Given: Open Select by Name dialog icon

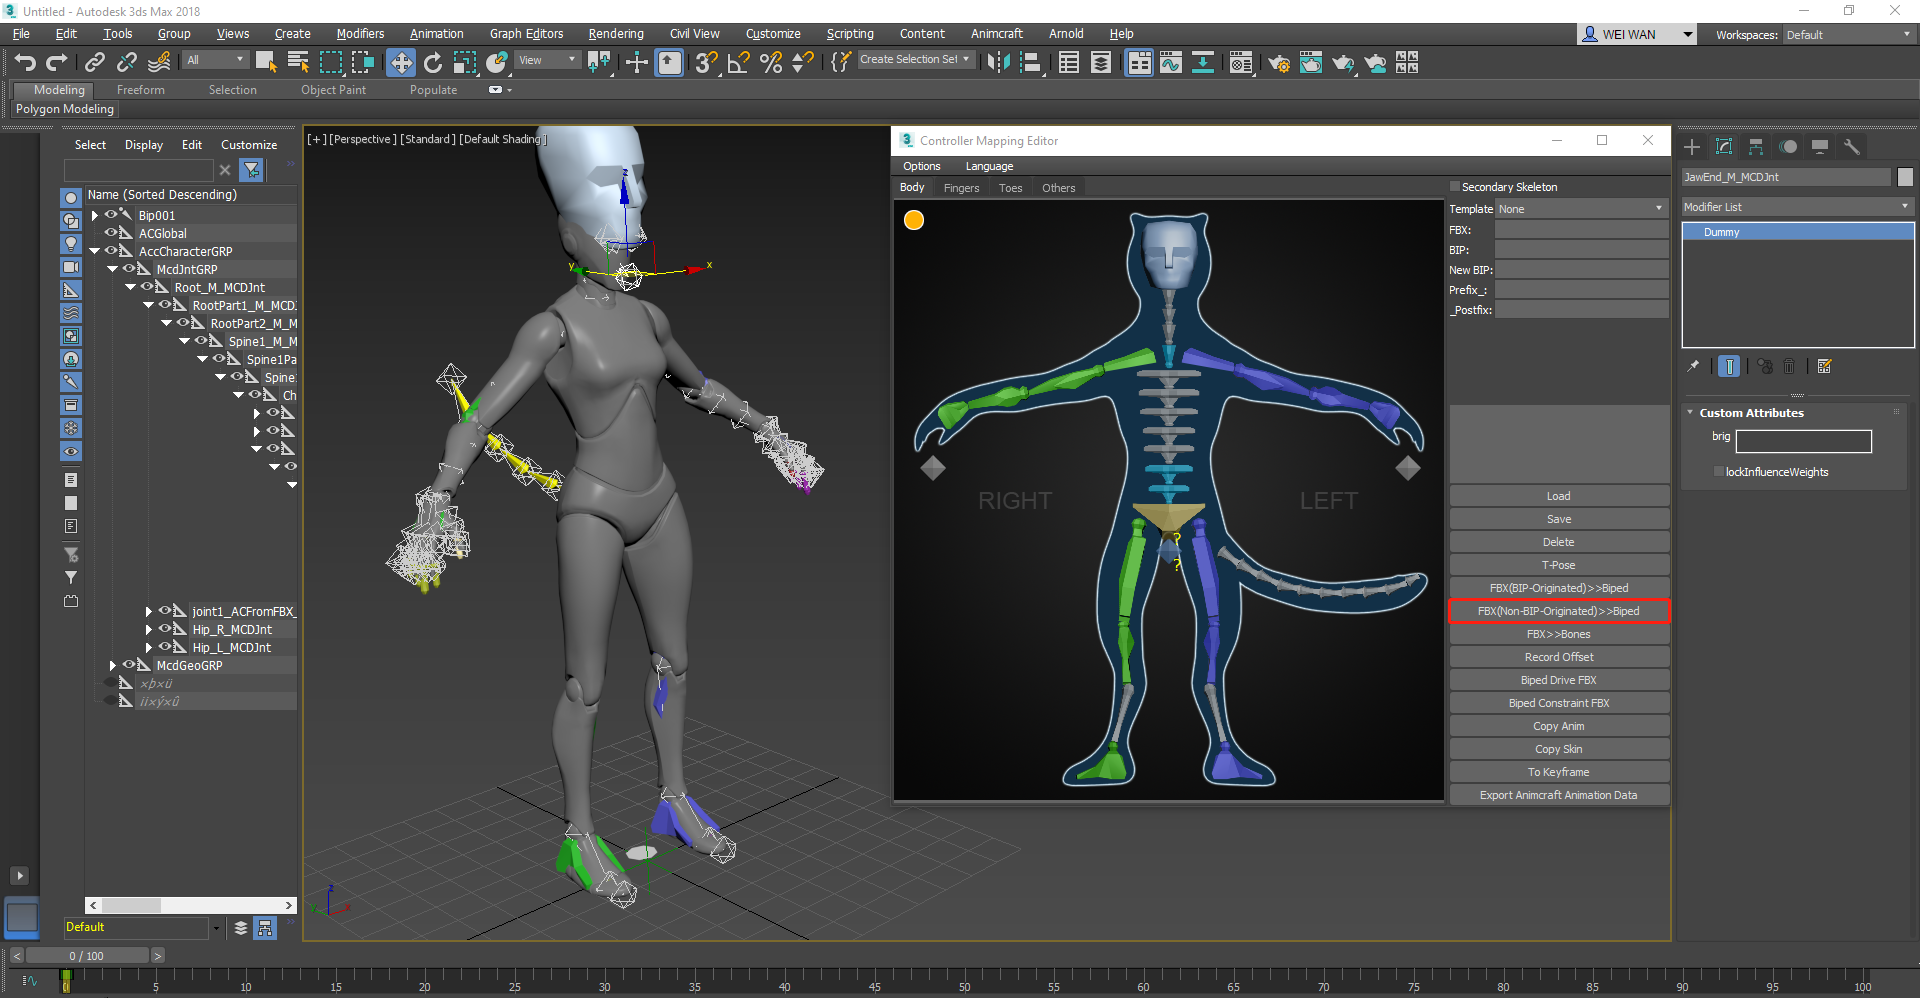Looking at the screenshot, I should [x=298, y=63].
